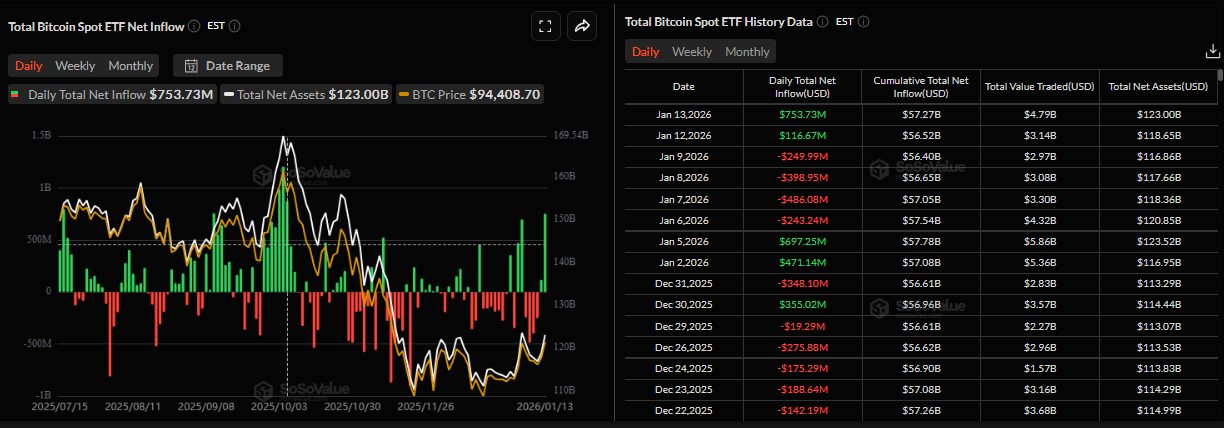Click the calendar icon in Date Range
Viewport: 1224px width, 428px height.
[190, 66]
